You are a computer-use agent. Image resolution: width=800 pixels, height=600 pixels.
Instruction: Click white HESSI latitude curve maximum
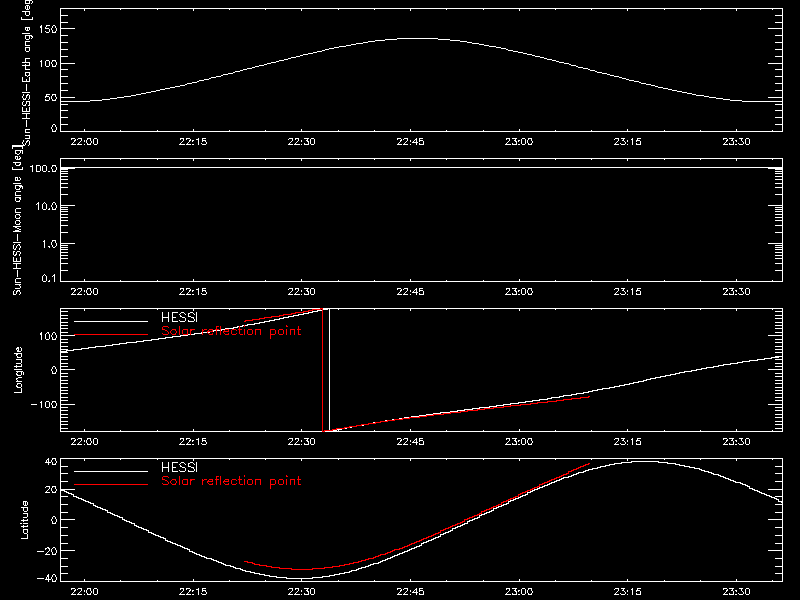point(644,462)
